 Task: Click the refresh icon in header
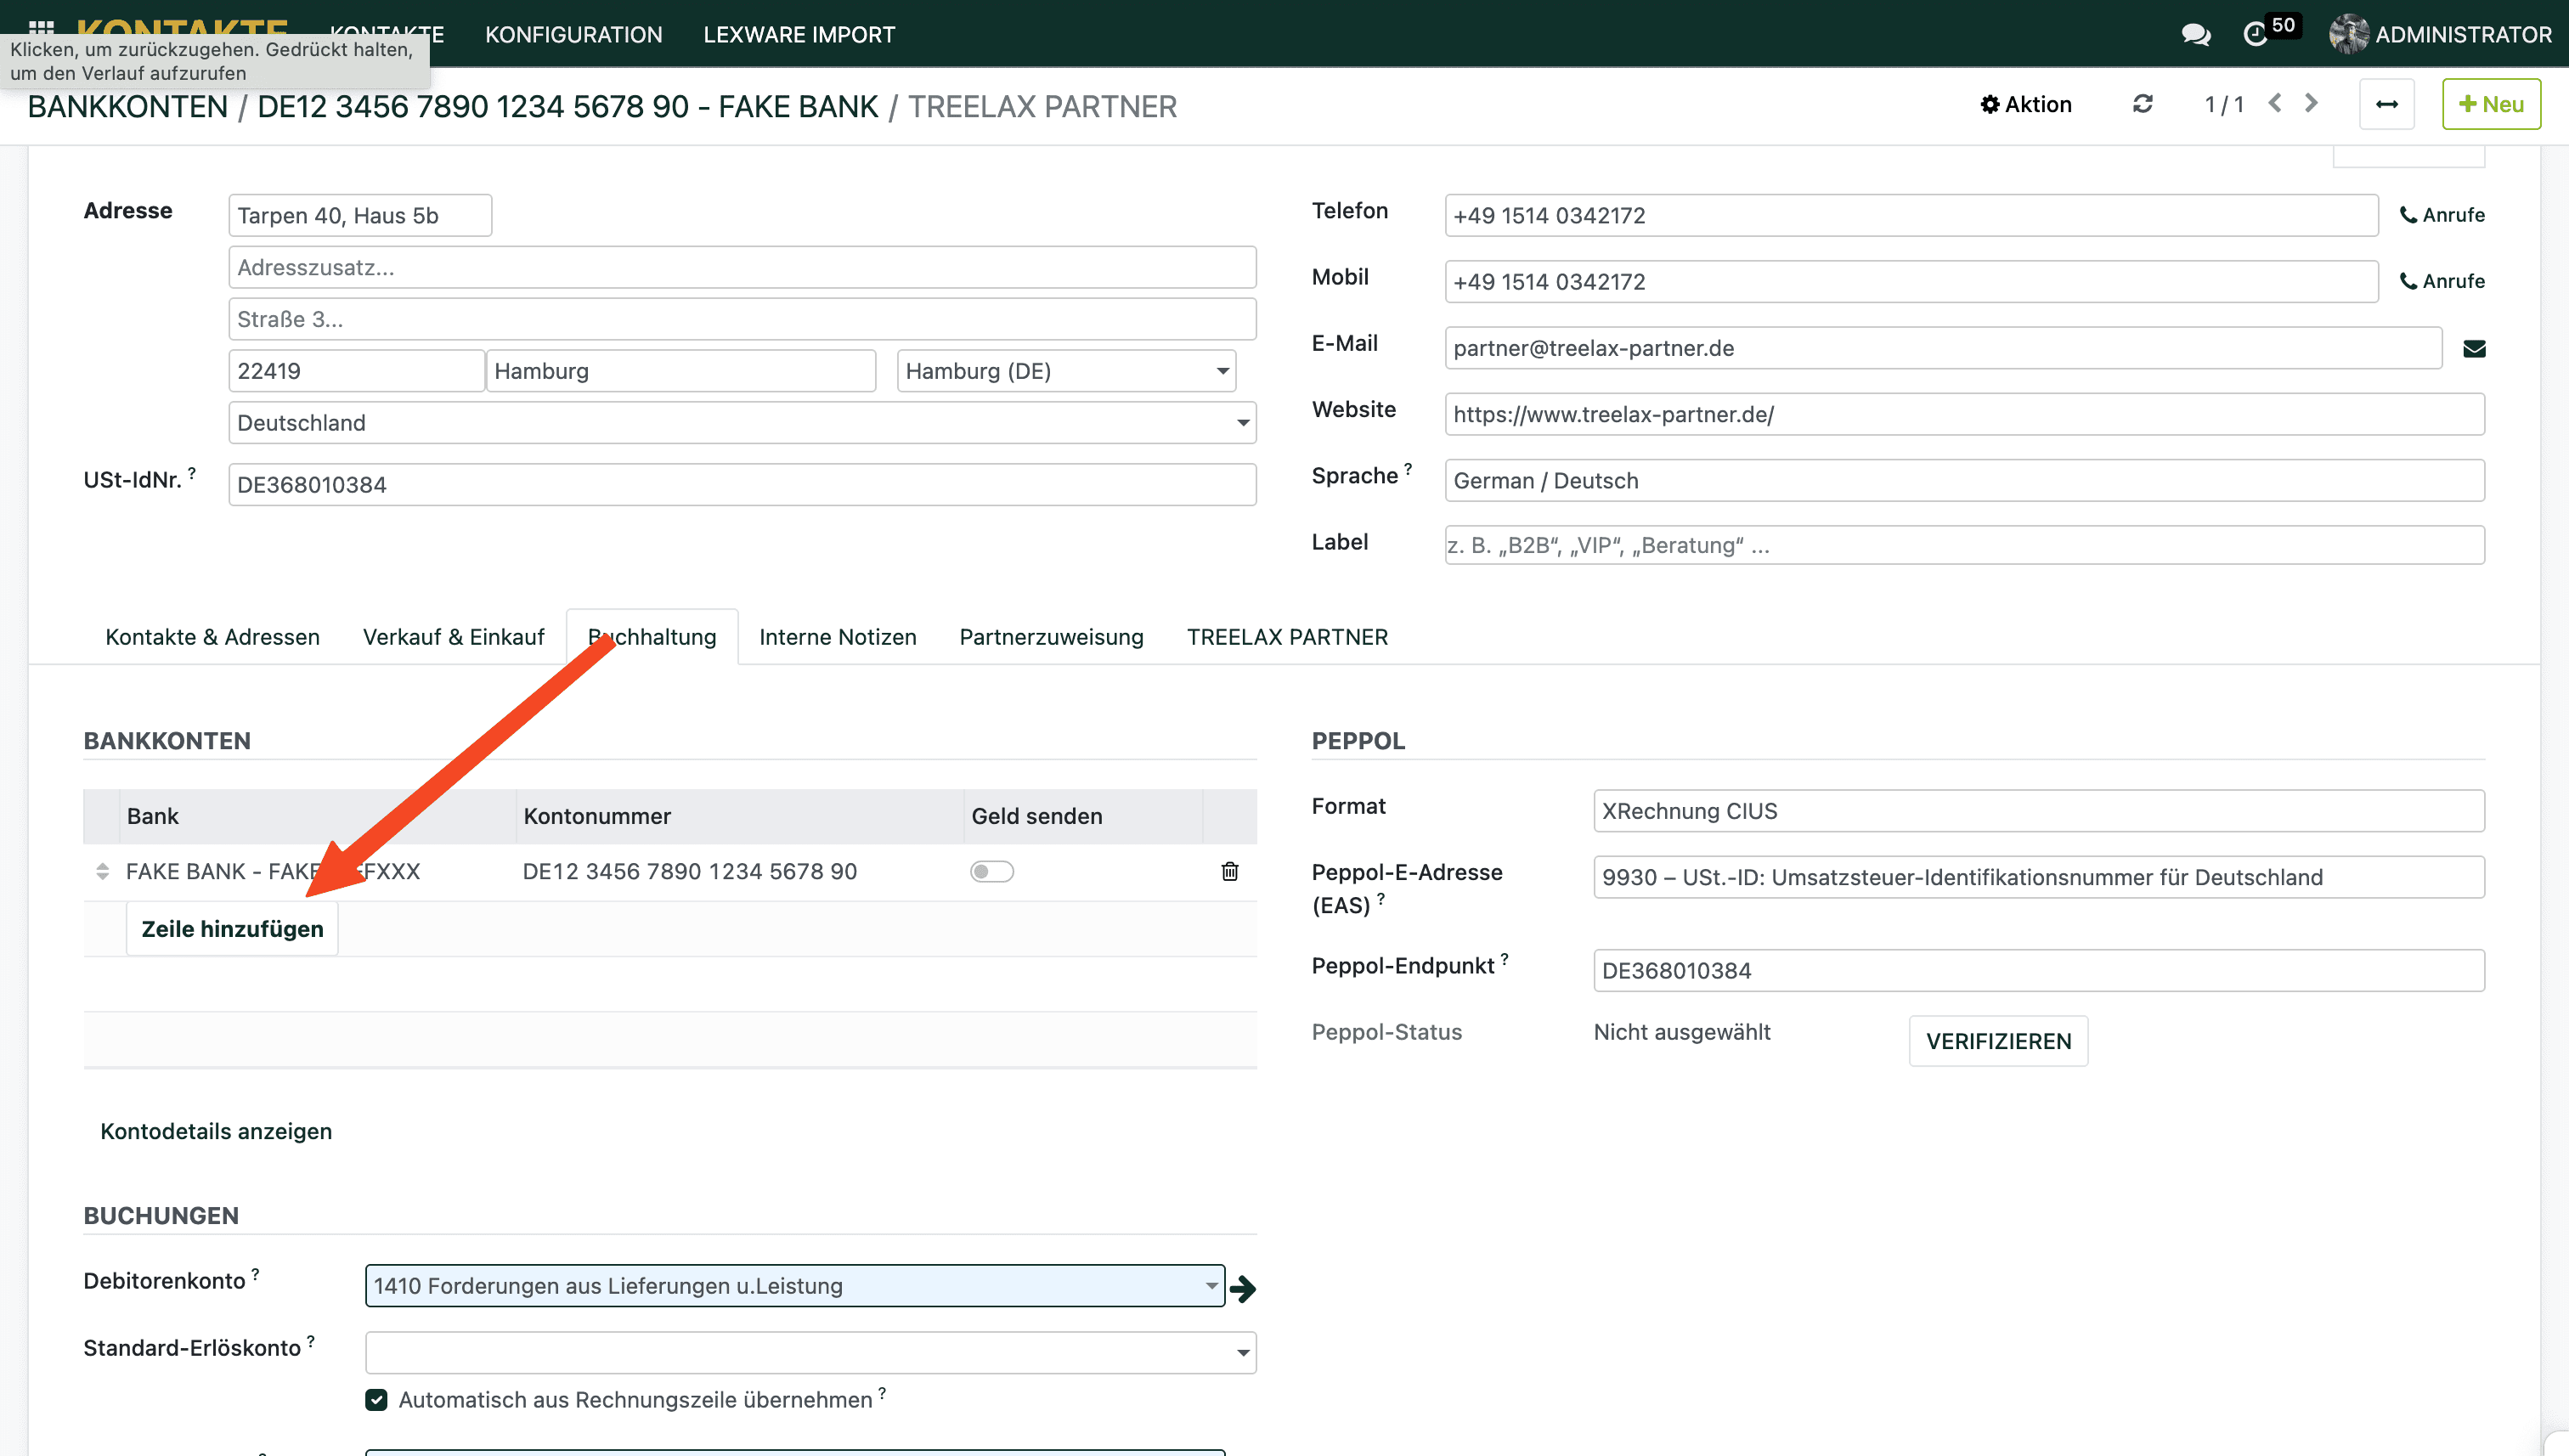[2142, 104]
